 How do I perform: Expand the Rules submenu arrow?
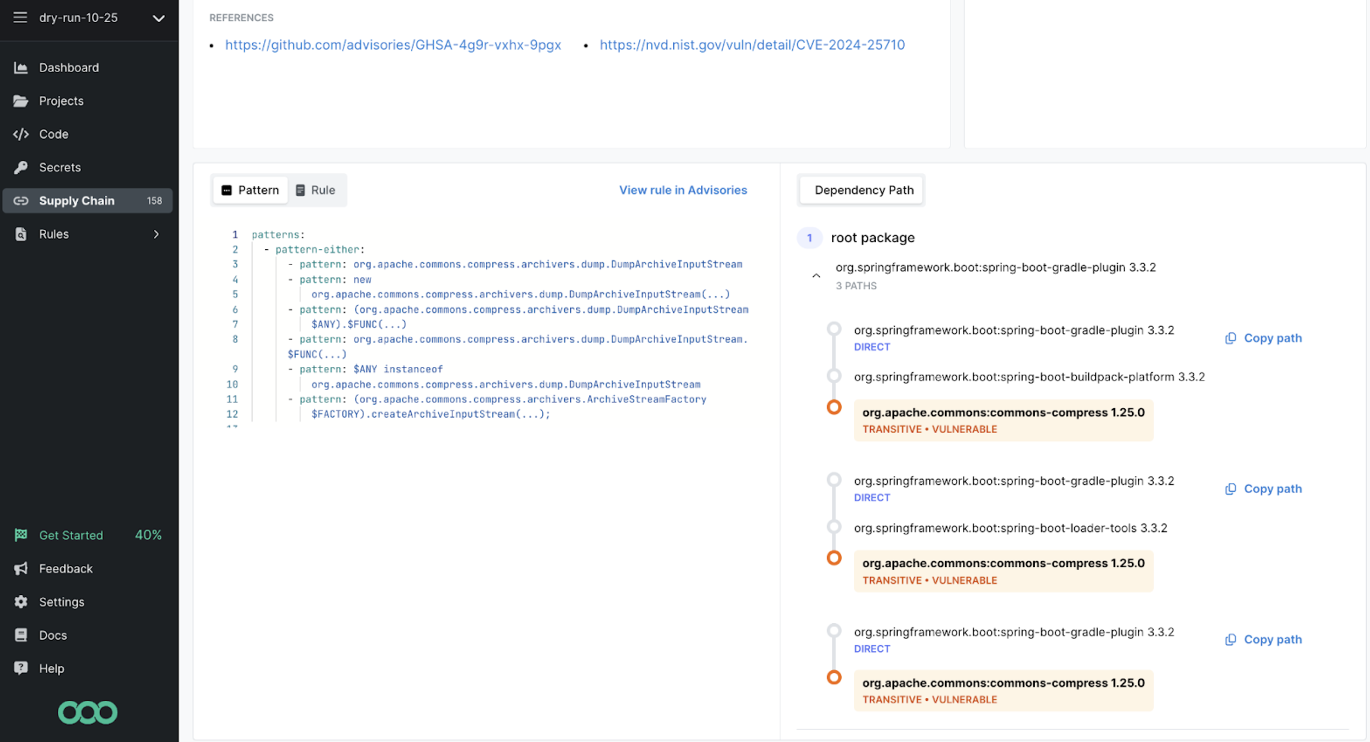156,234
